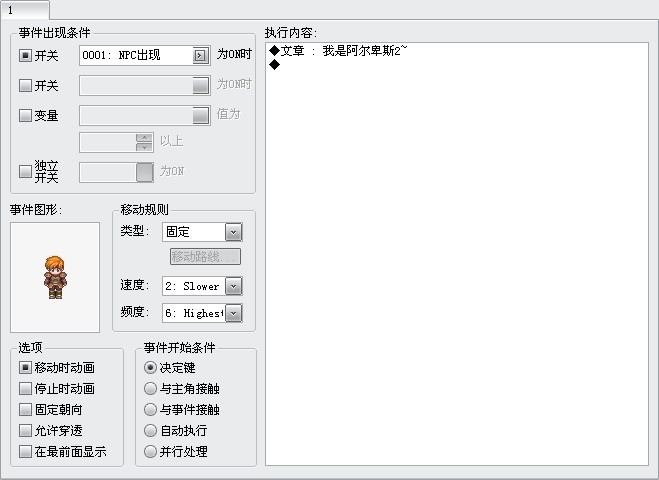Select the 自动执行 trigger option
This screenshot has height=480, width=659.
pos(150,430)
